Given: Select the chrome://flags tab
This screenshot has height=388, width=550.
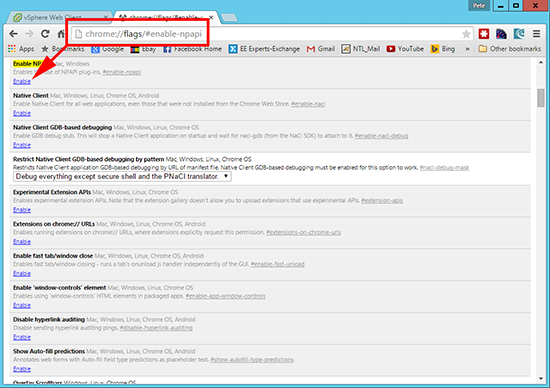Looking at the screenshot, I should click(x=165, y=17).
